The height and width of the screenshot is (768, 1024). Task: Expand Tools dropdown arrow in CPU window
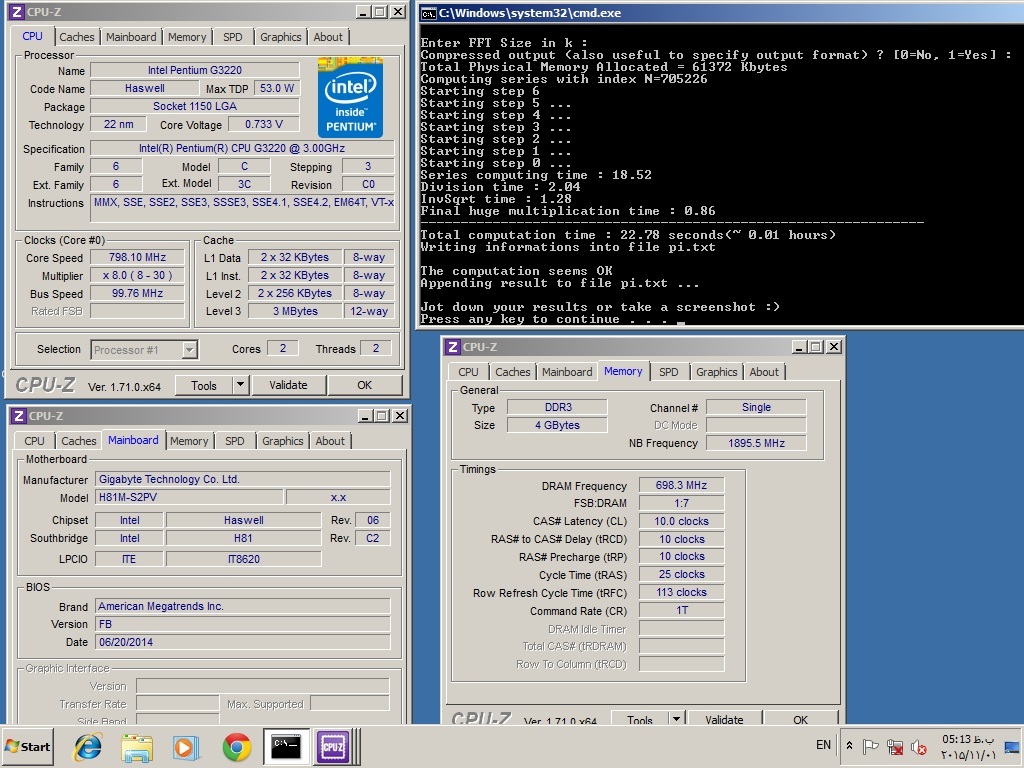click(x=240, y=385)
